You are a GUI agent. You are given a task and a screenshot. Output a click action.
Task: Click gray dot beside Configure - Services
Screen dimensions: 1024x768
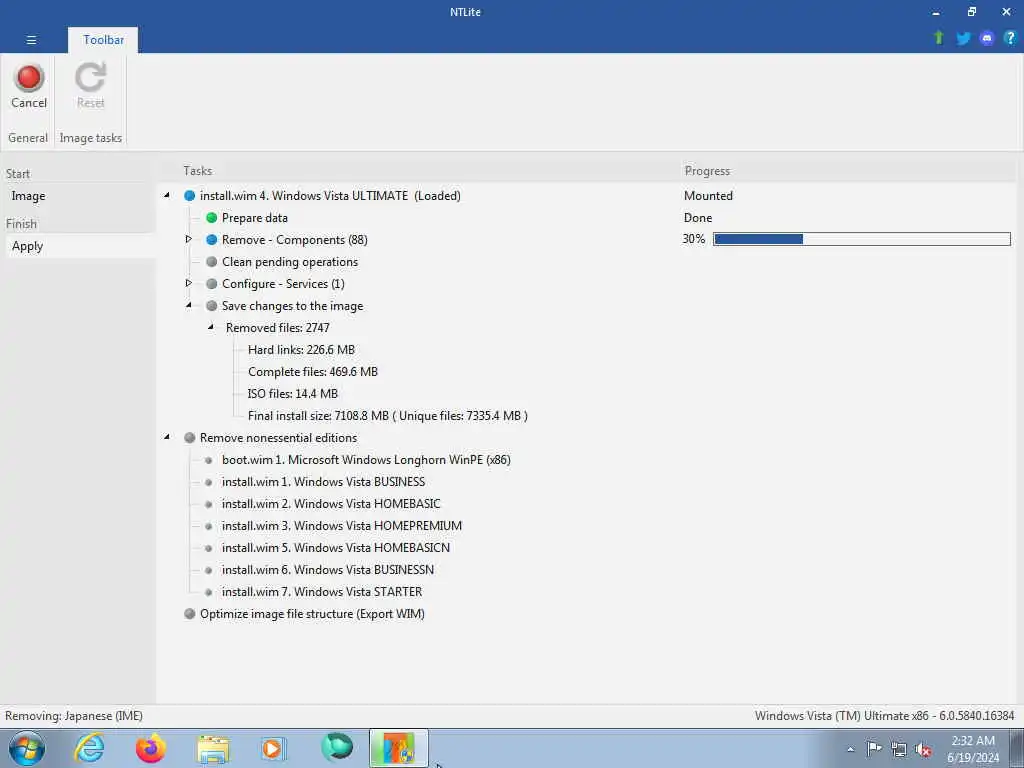[212, 284]
